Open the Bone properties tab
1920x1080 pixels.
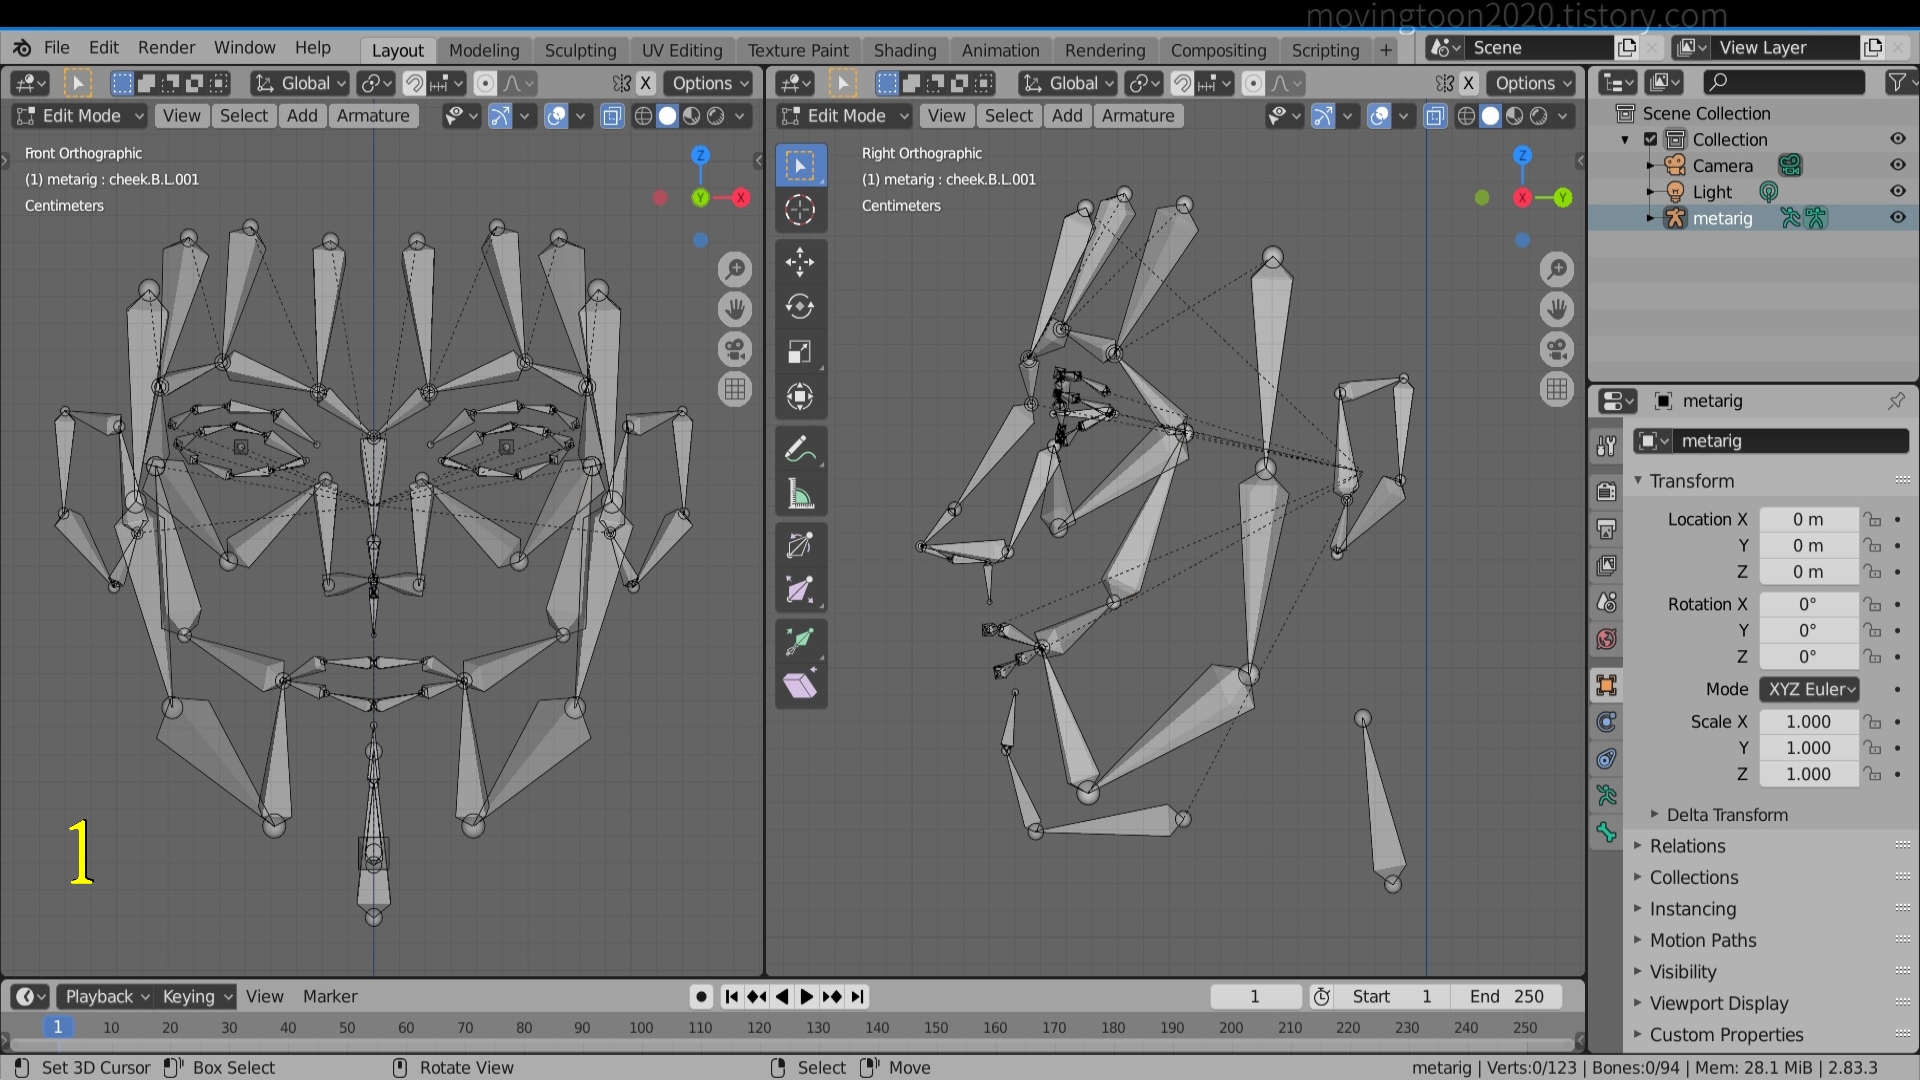[1607, 832]
